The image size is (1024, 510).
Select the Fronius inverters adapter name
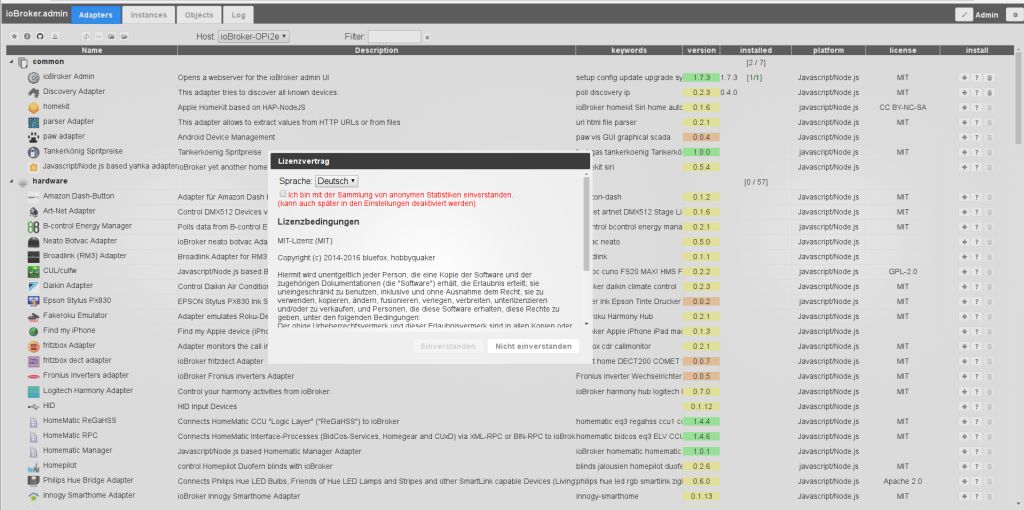point(86,375)
